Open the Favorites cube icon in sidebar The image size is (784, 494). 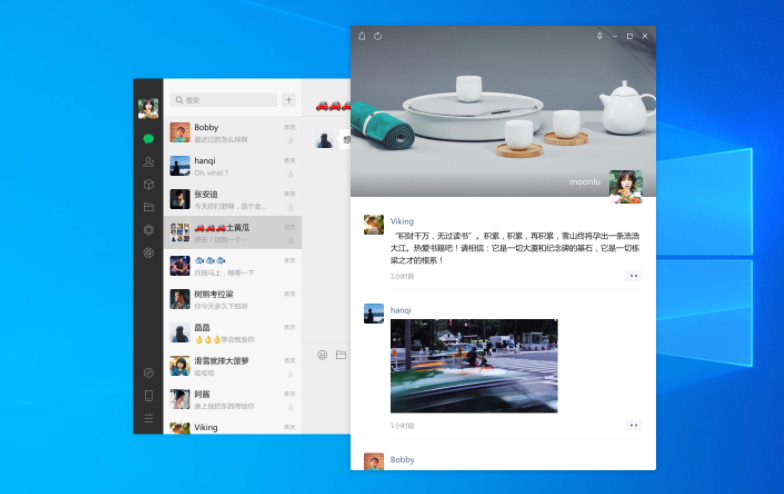[148, 184]
